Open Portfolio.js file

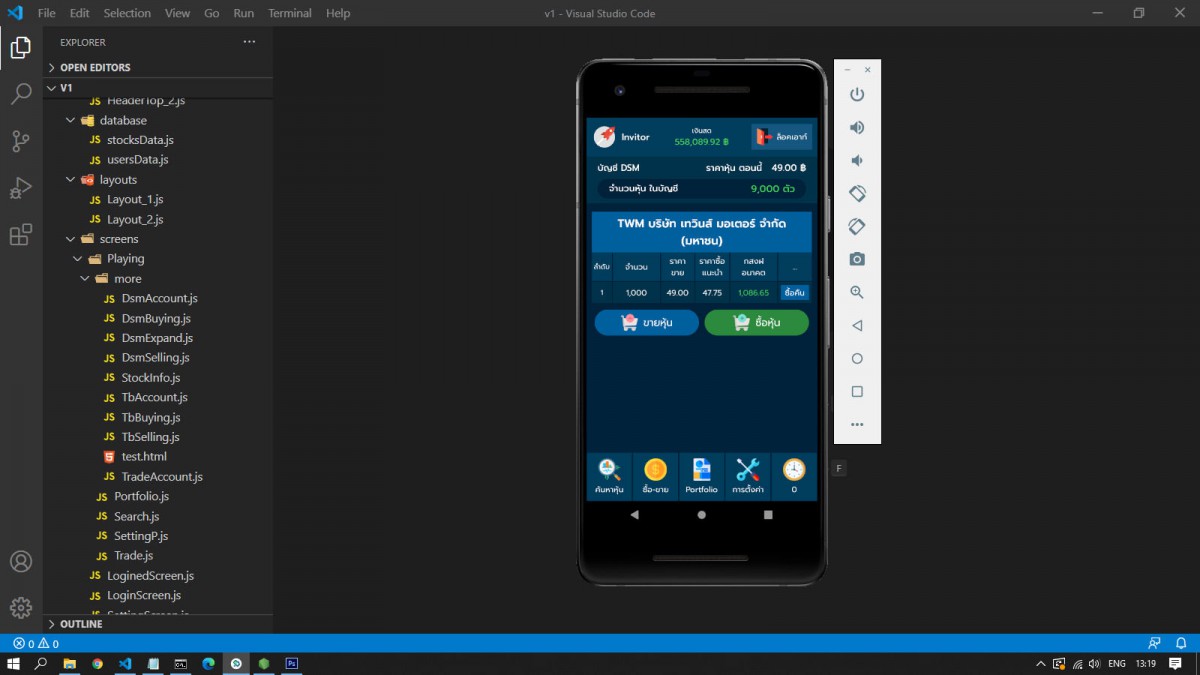click(141, 496)
